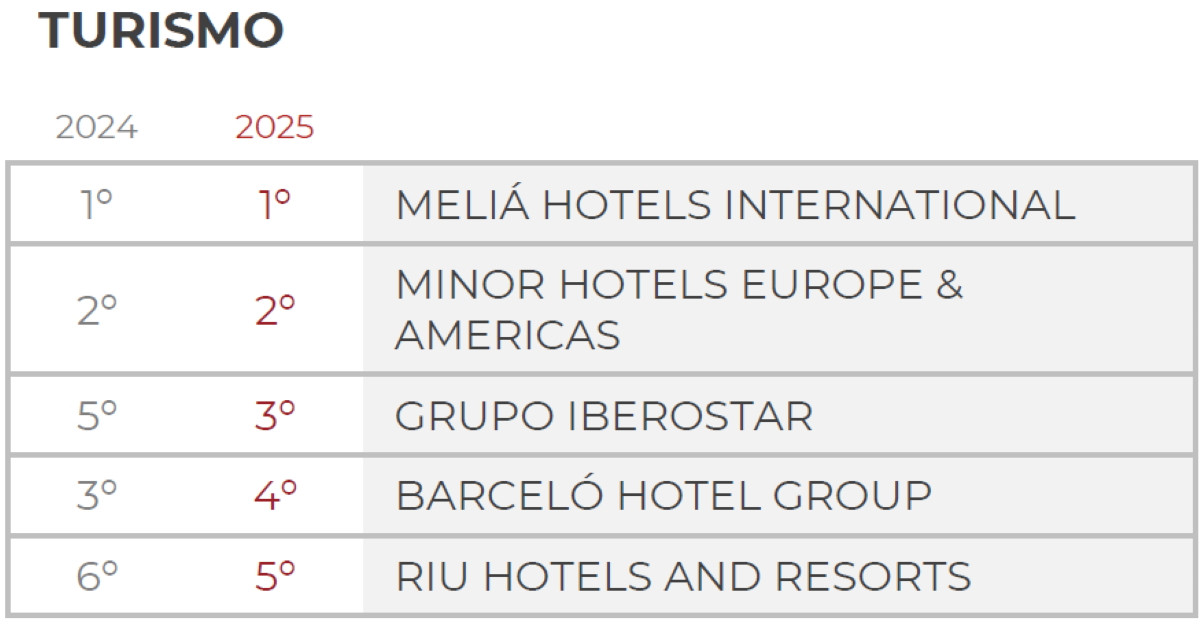Viewport: 1200px width, 628px height.
Task: Pick Iberostar's red 2025 rank 3º
Action: click(275, 416)
